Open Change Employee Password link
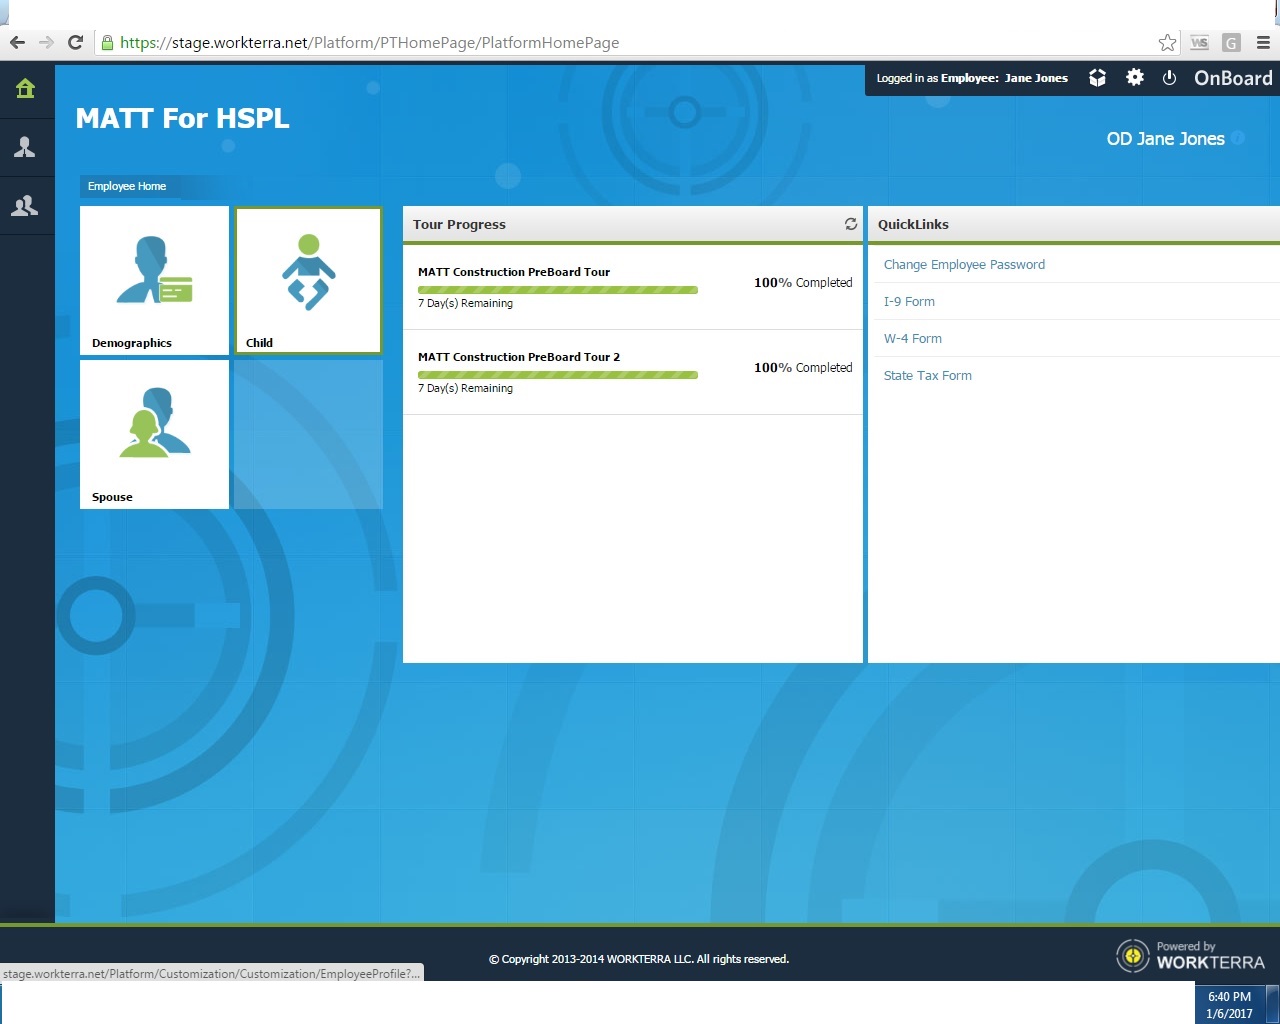1280x1024 pixels. [x=963, y=265]
